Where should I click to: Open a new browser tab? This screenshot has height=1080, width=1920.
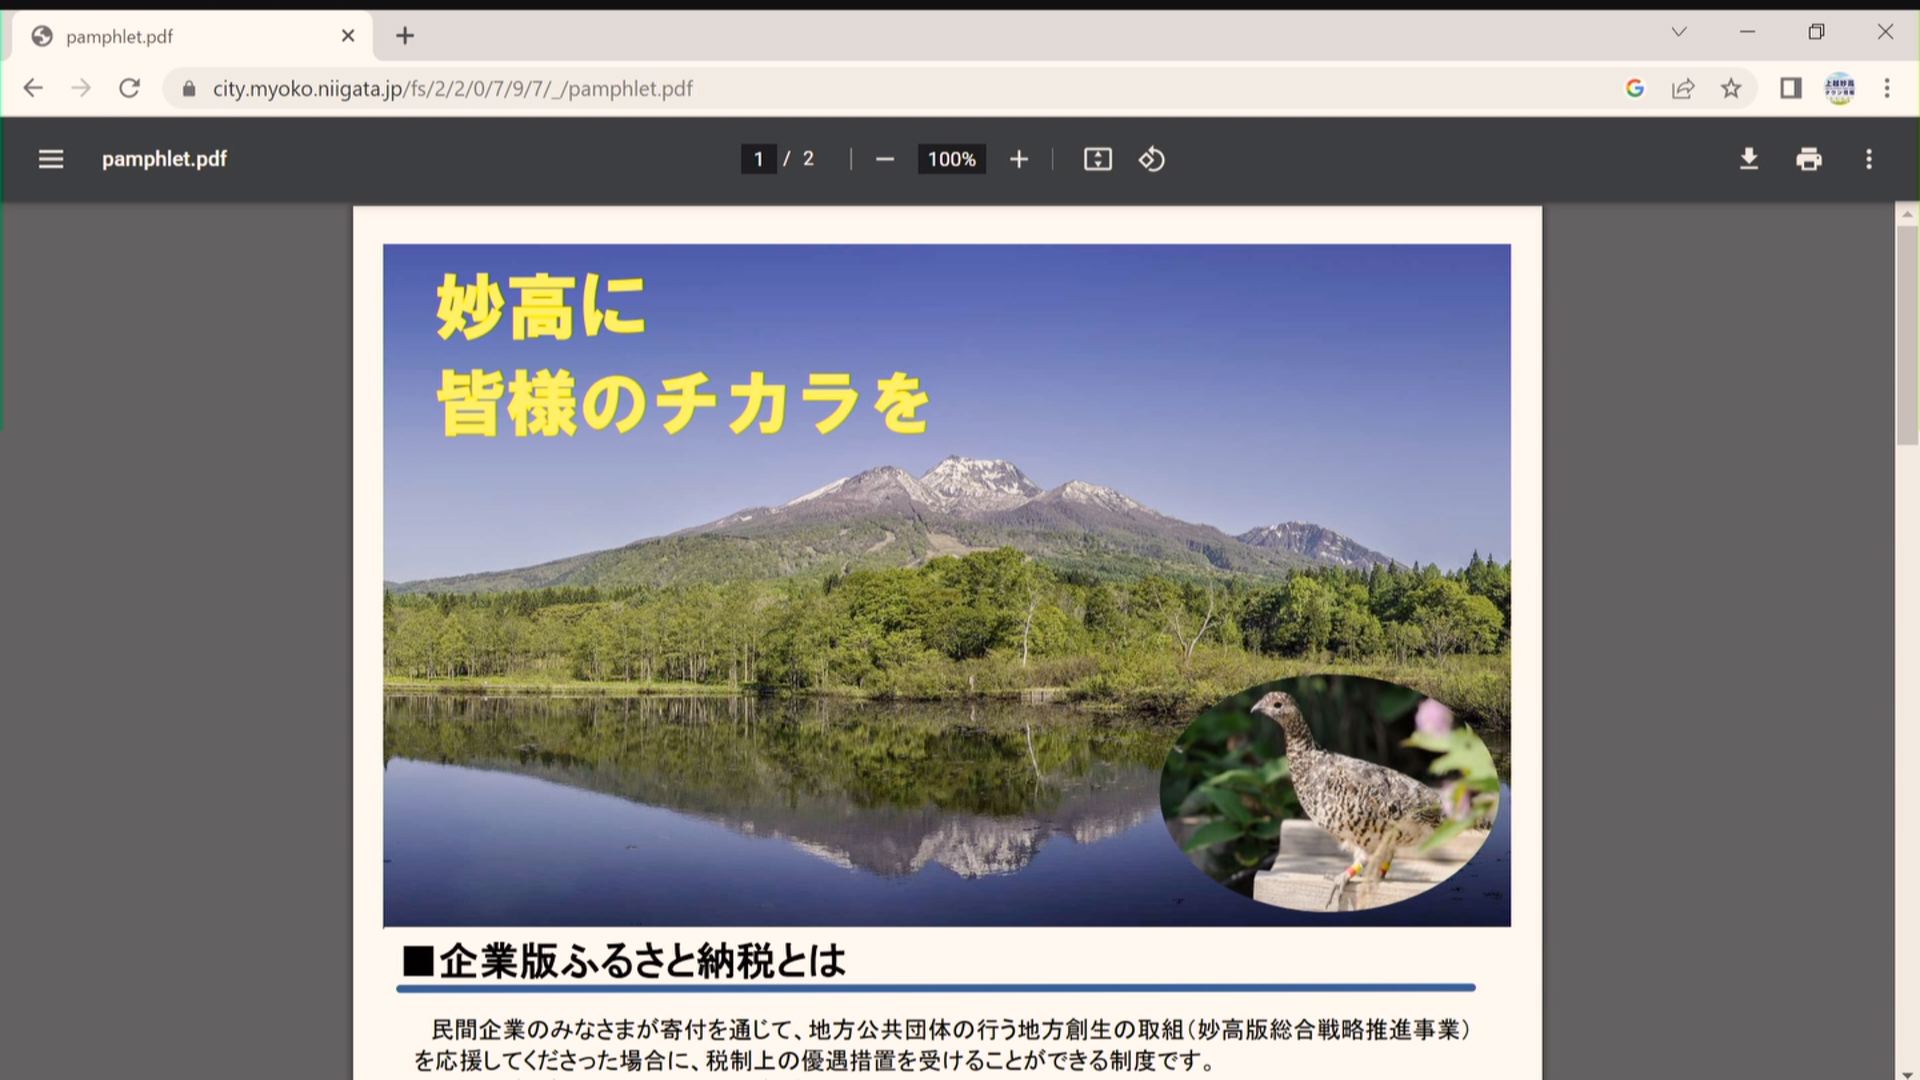pyautogui.click(x=404, y=36)
